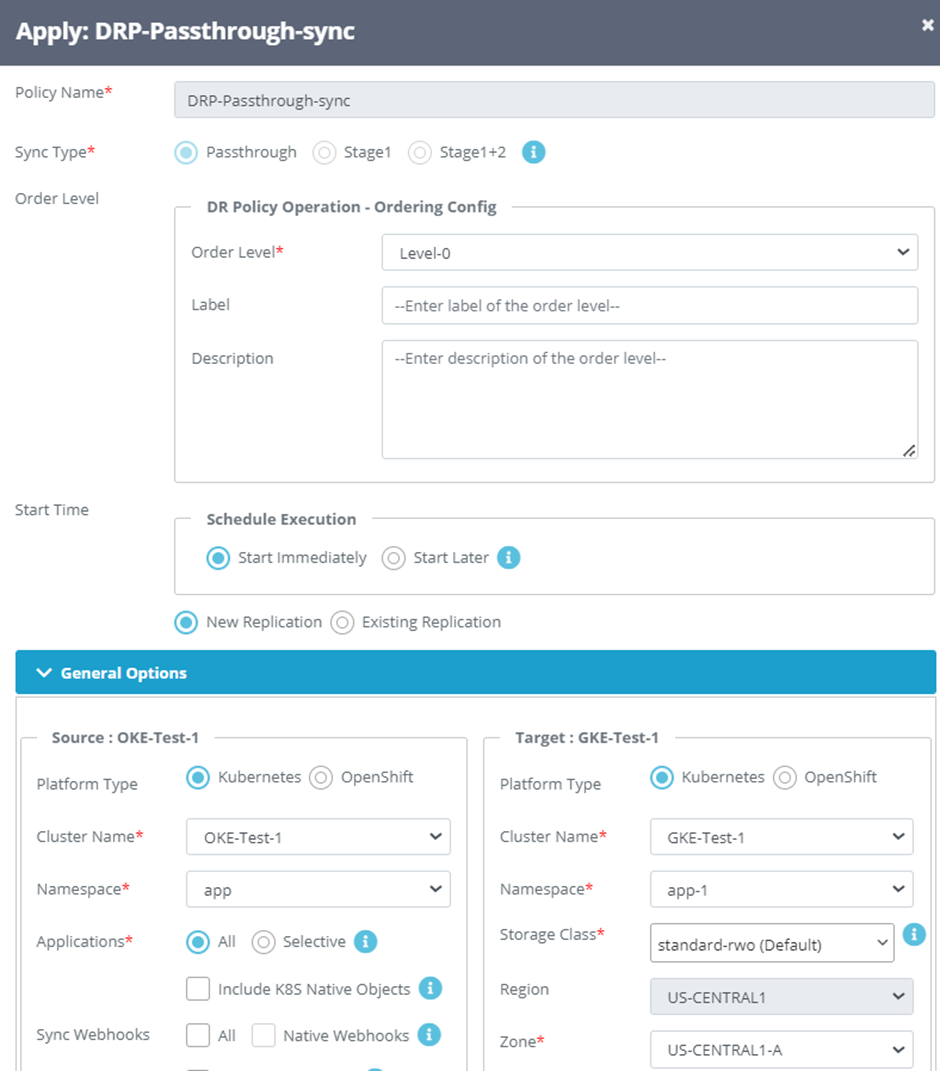Select New Replication radio button
This screenshot has width=940, height=1071.
tap(186, 622)
